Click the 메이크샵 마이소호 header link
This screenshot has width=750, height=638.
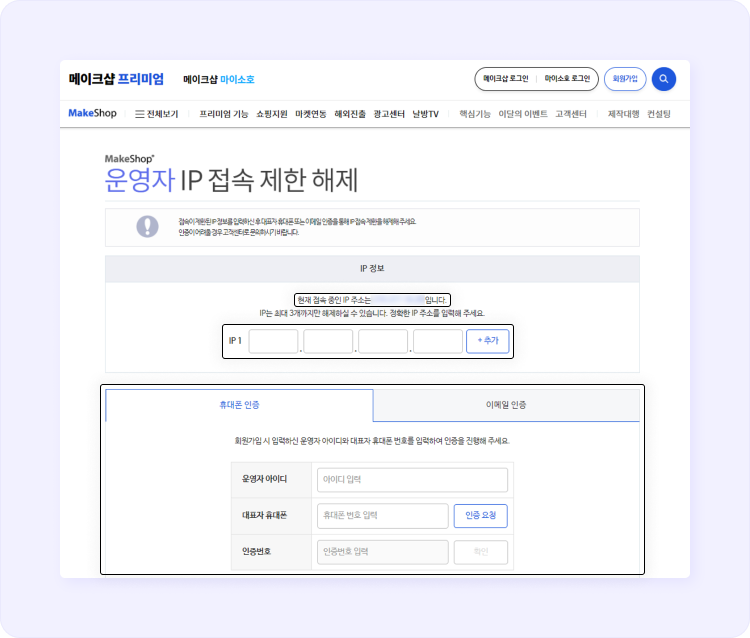(218, 79)
